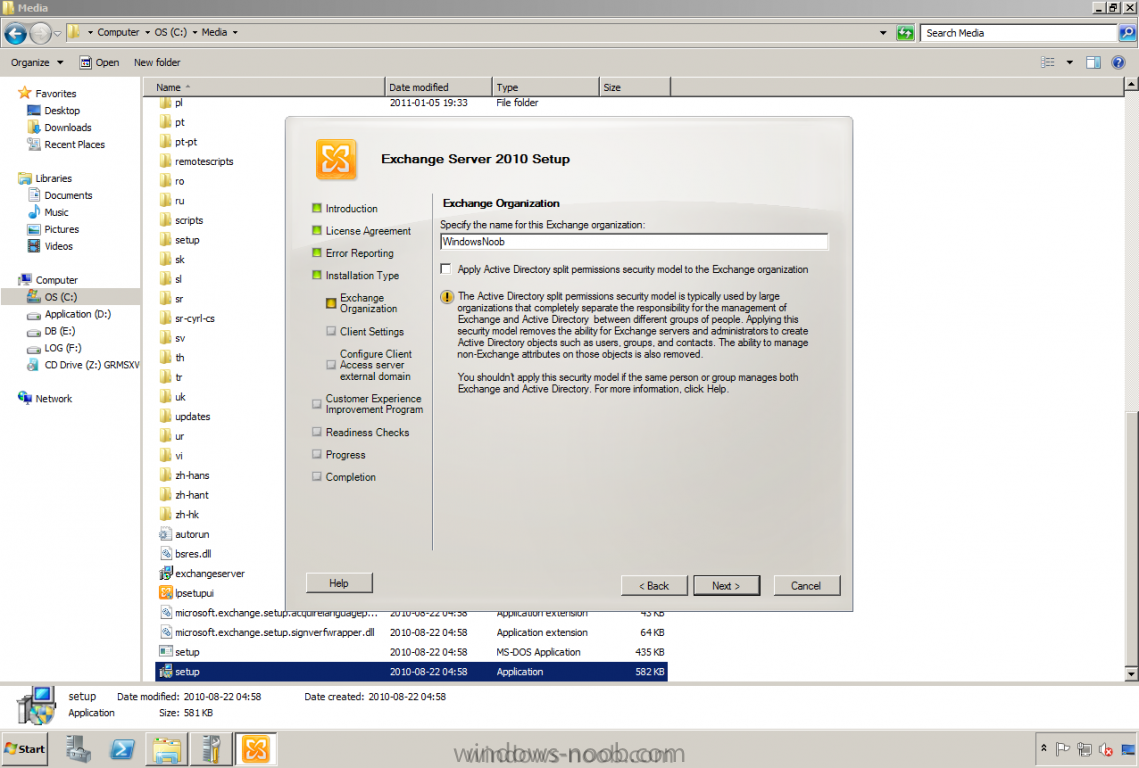Sort files by Type column
The height and width of the screenshot is (768, 1139).
(546, 87)
